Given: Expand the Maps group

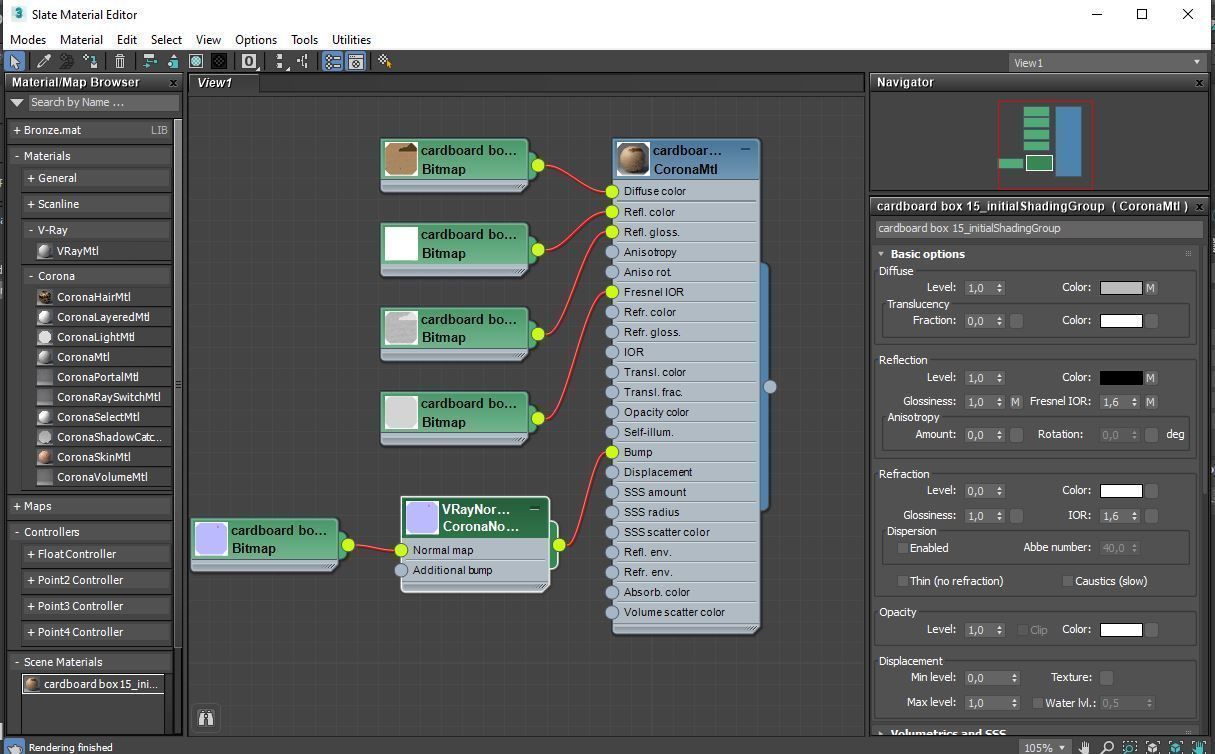Looking at the screenshot, I should [x=17, y=506].
